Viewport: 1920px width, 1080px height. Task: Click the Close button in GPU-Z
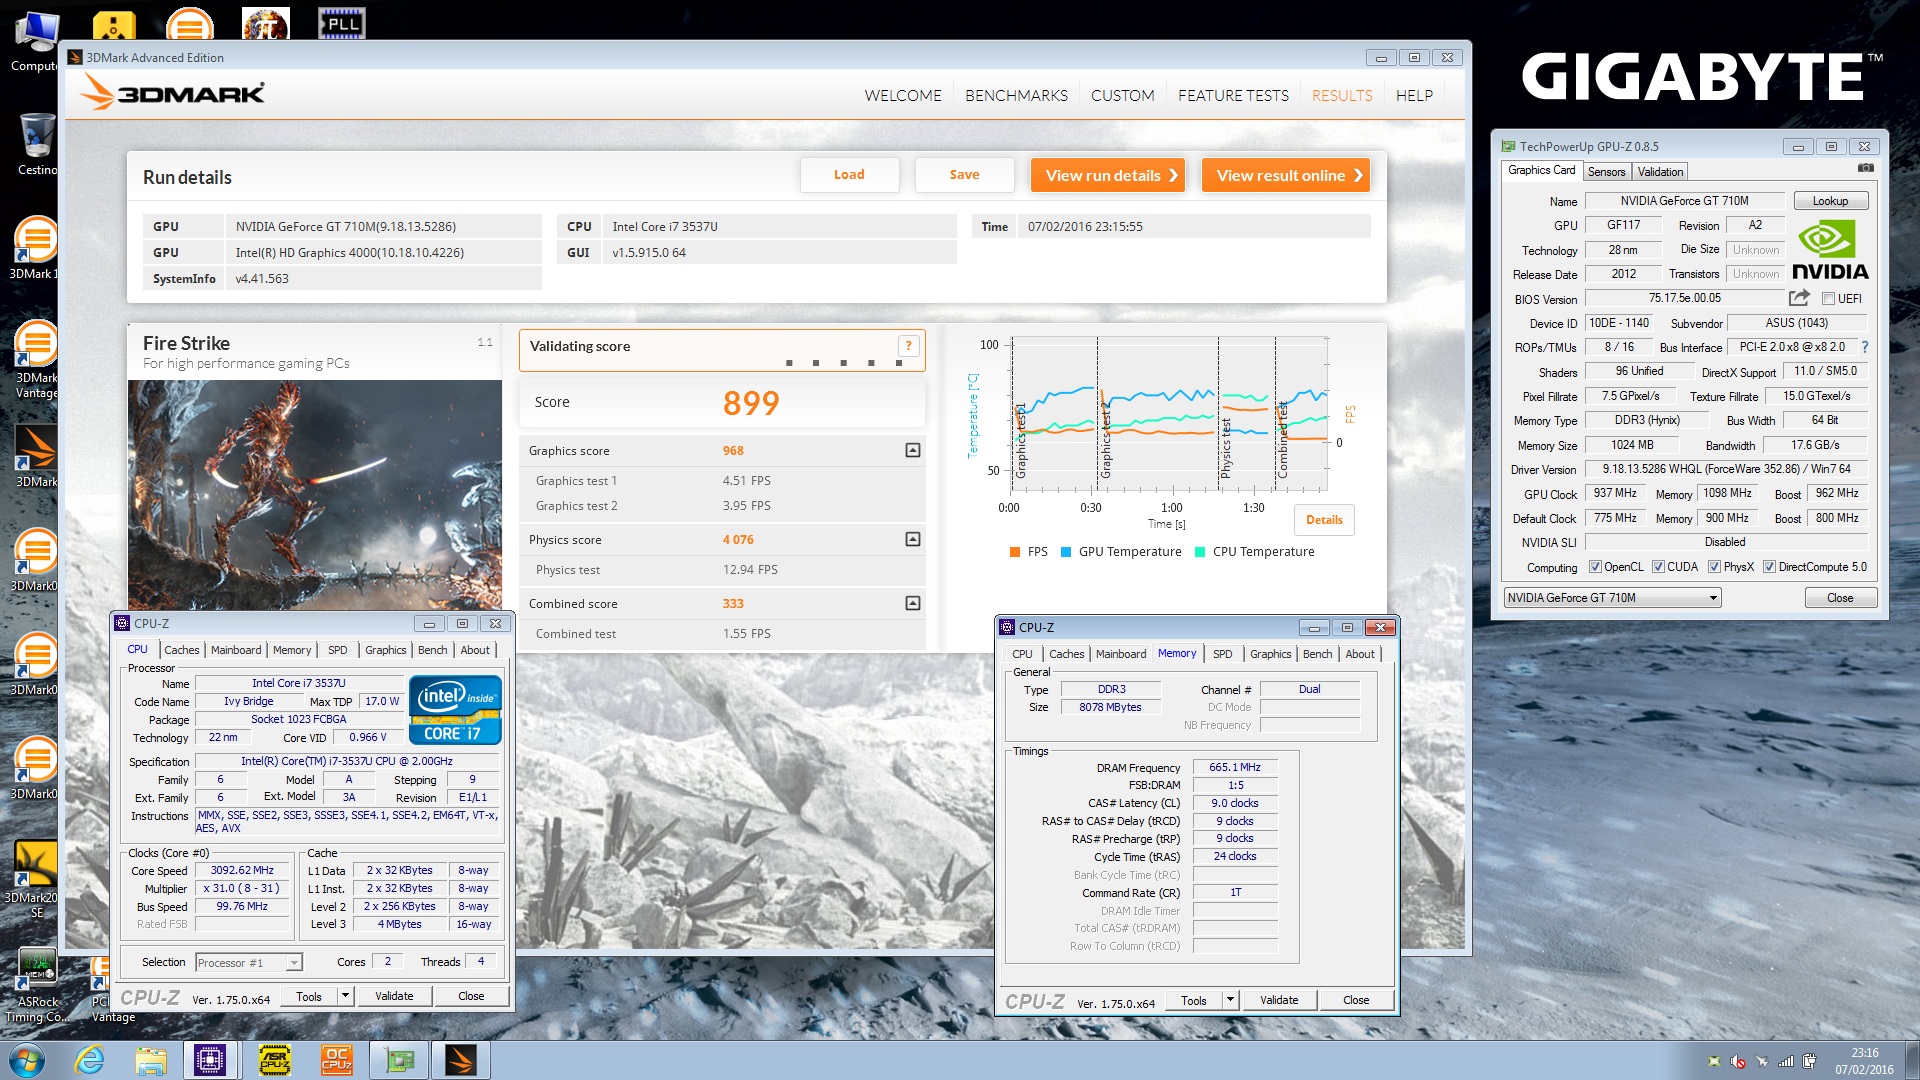coord(1840,598)
